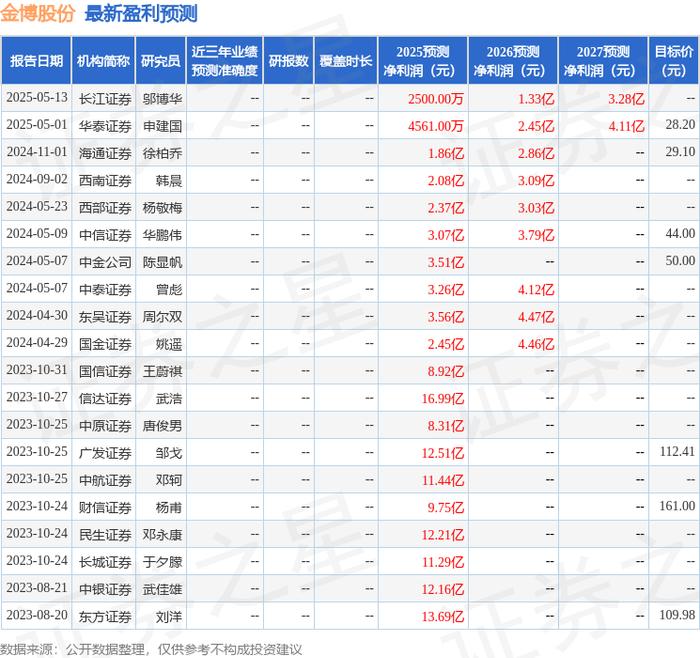Viewport: 700px width, 658px height.
Task: Select the 近三年业绩预测准确度 column header
Action: point(225,61)
